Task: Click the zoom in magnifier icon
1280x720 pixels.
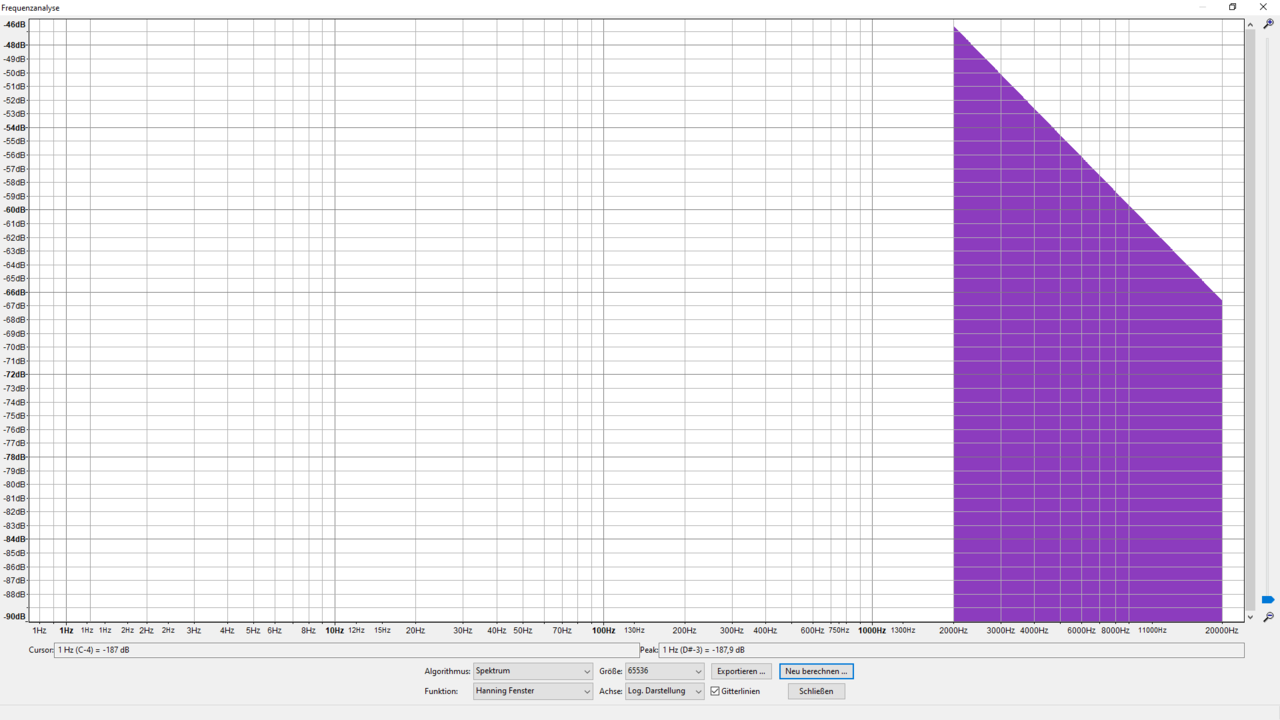Action: [1268, 24]
